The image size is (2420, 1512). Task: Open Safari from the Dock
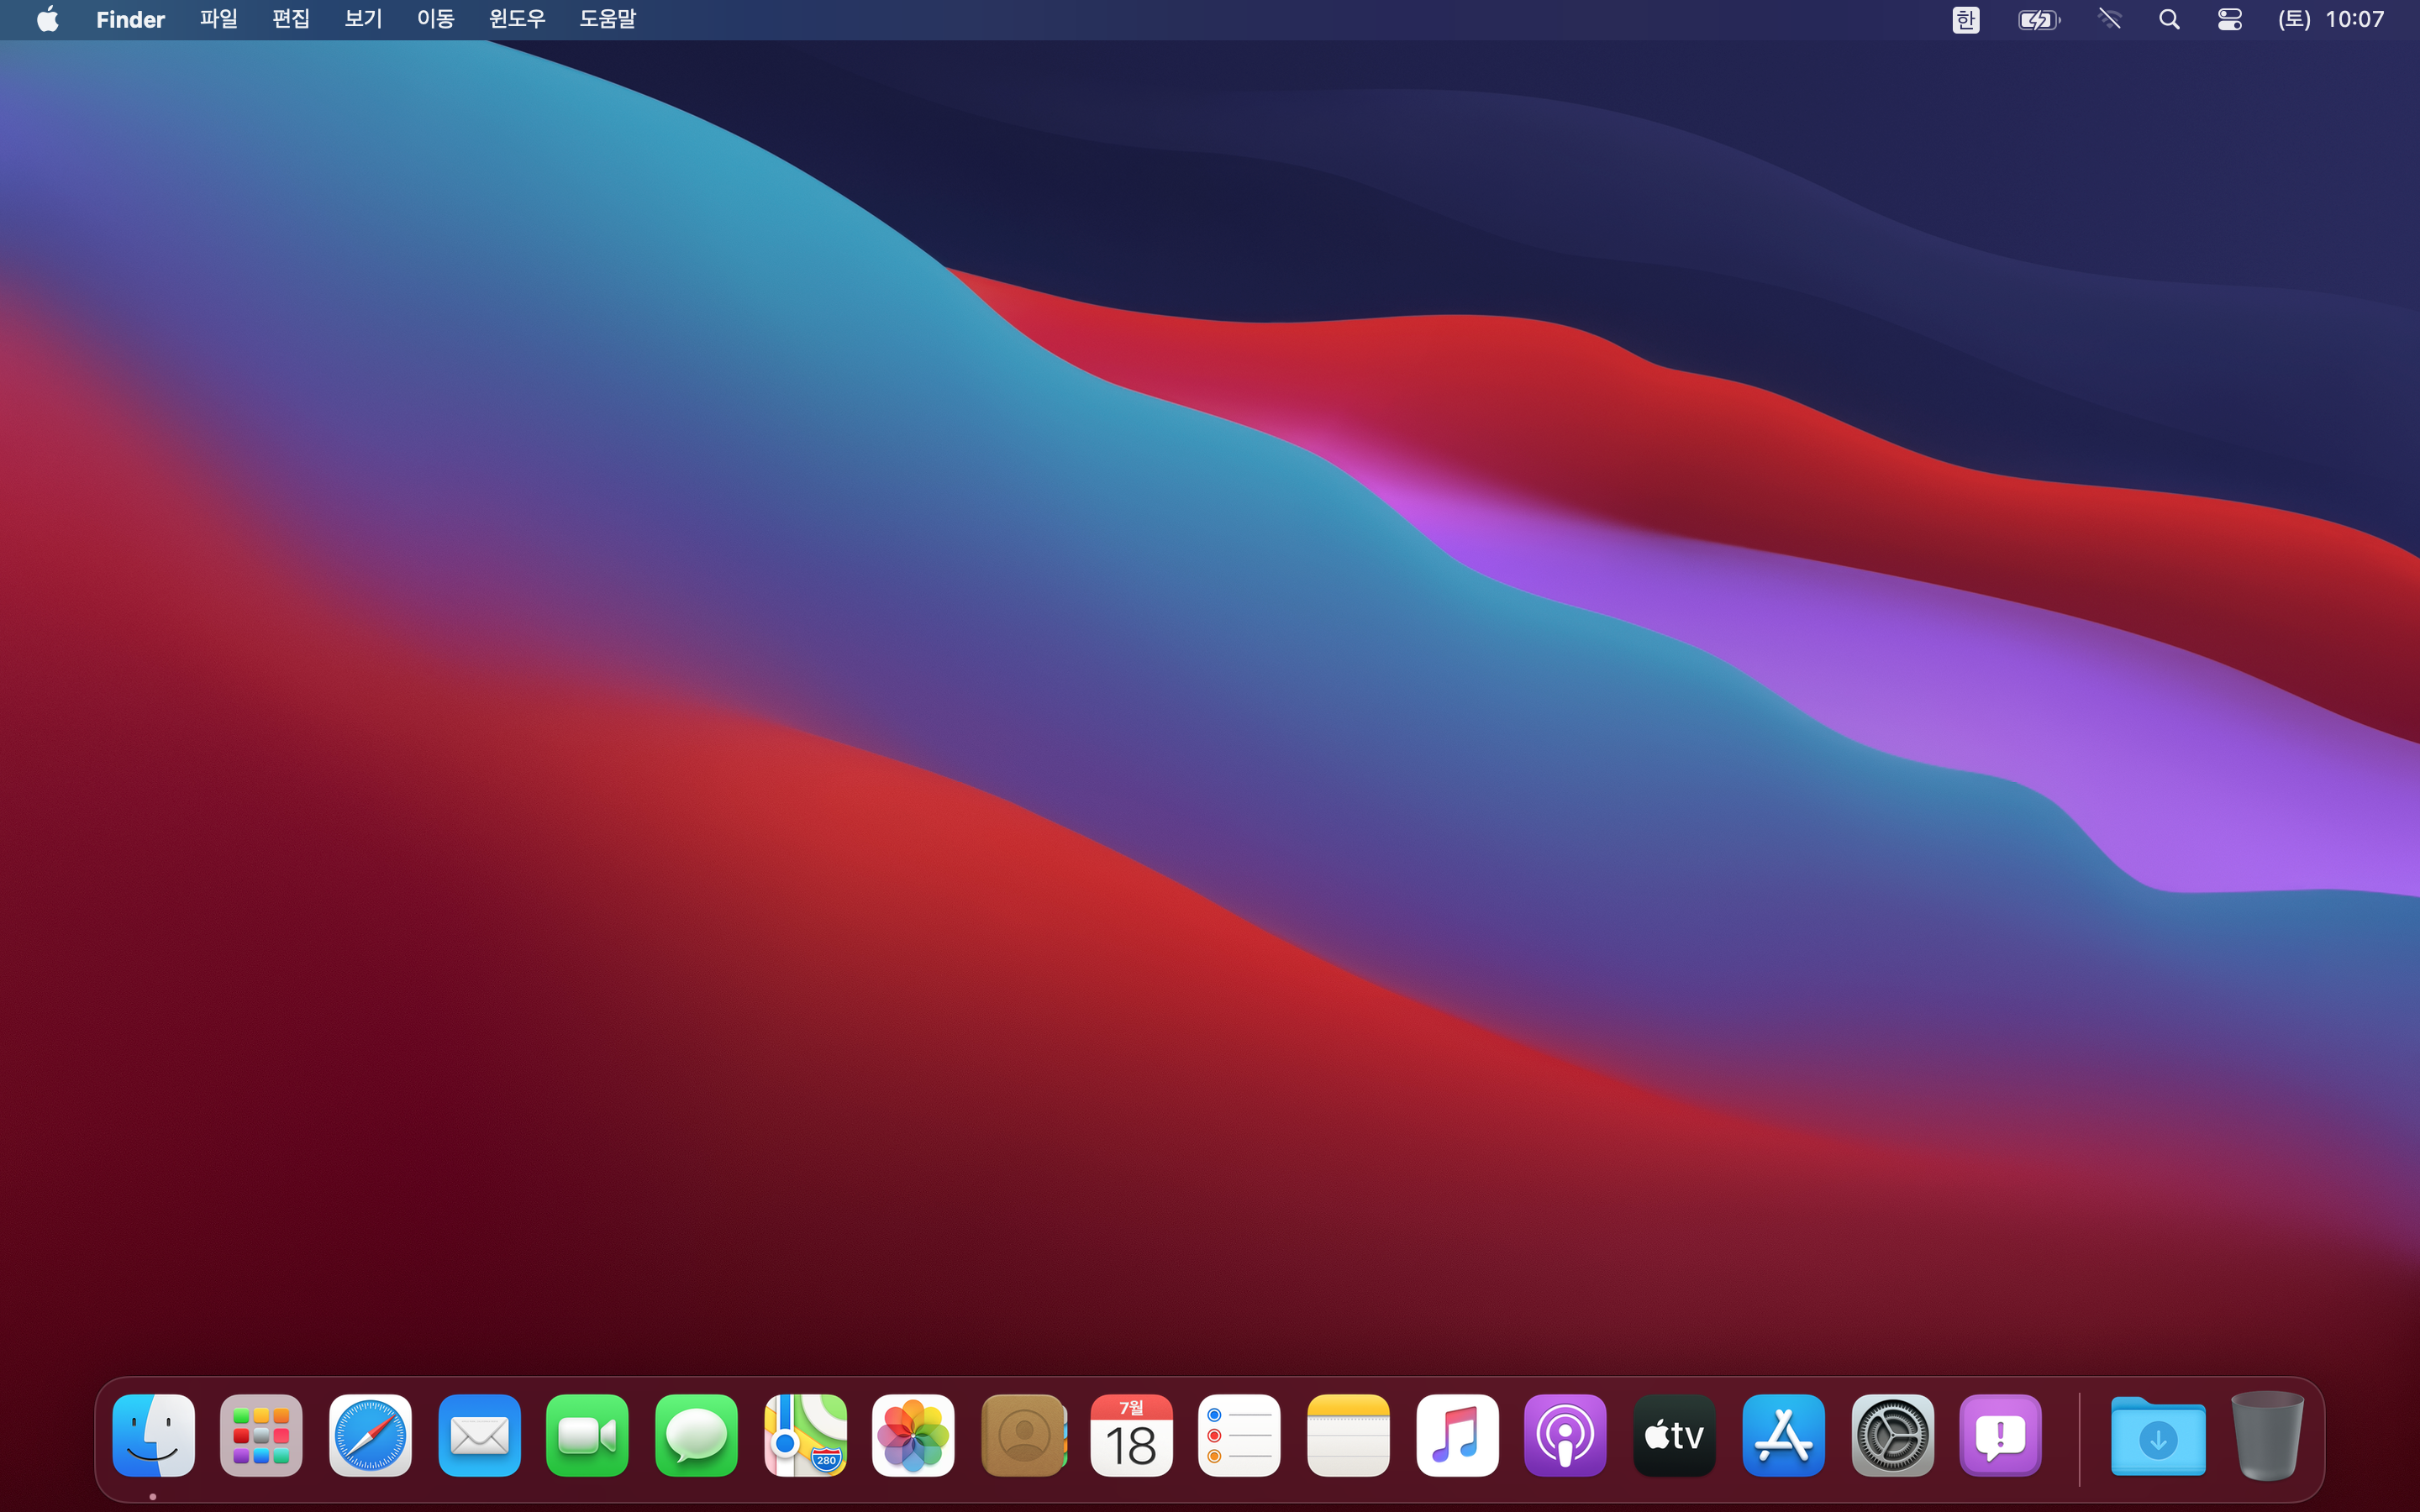[370, 1435]
